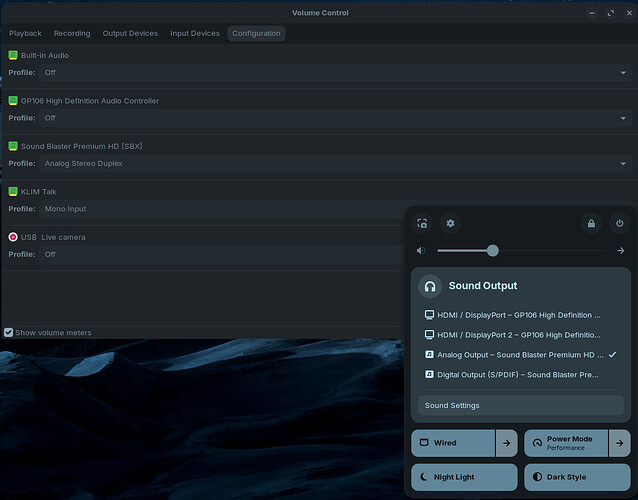Click the moon icon on Night Light
The width and height of the screenshot is (638, 500).
[x=424, y=477]
